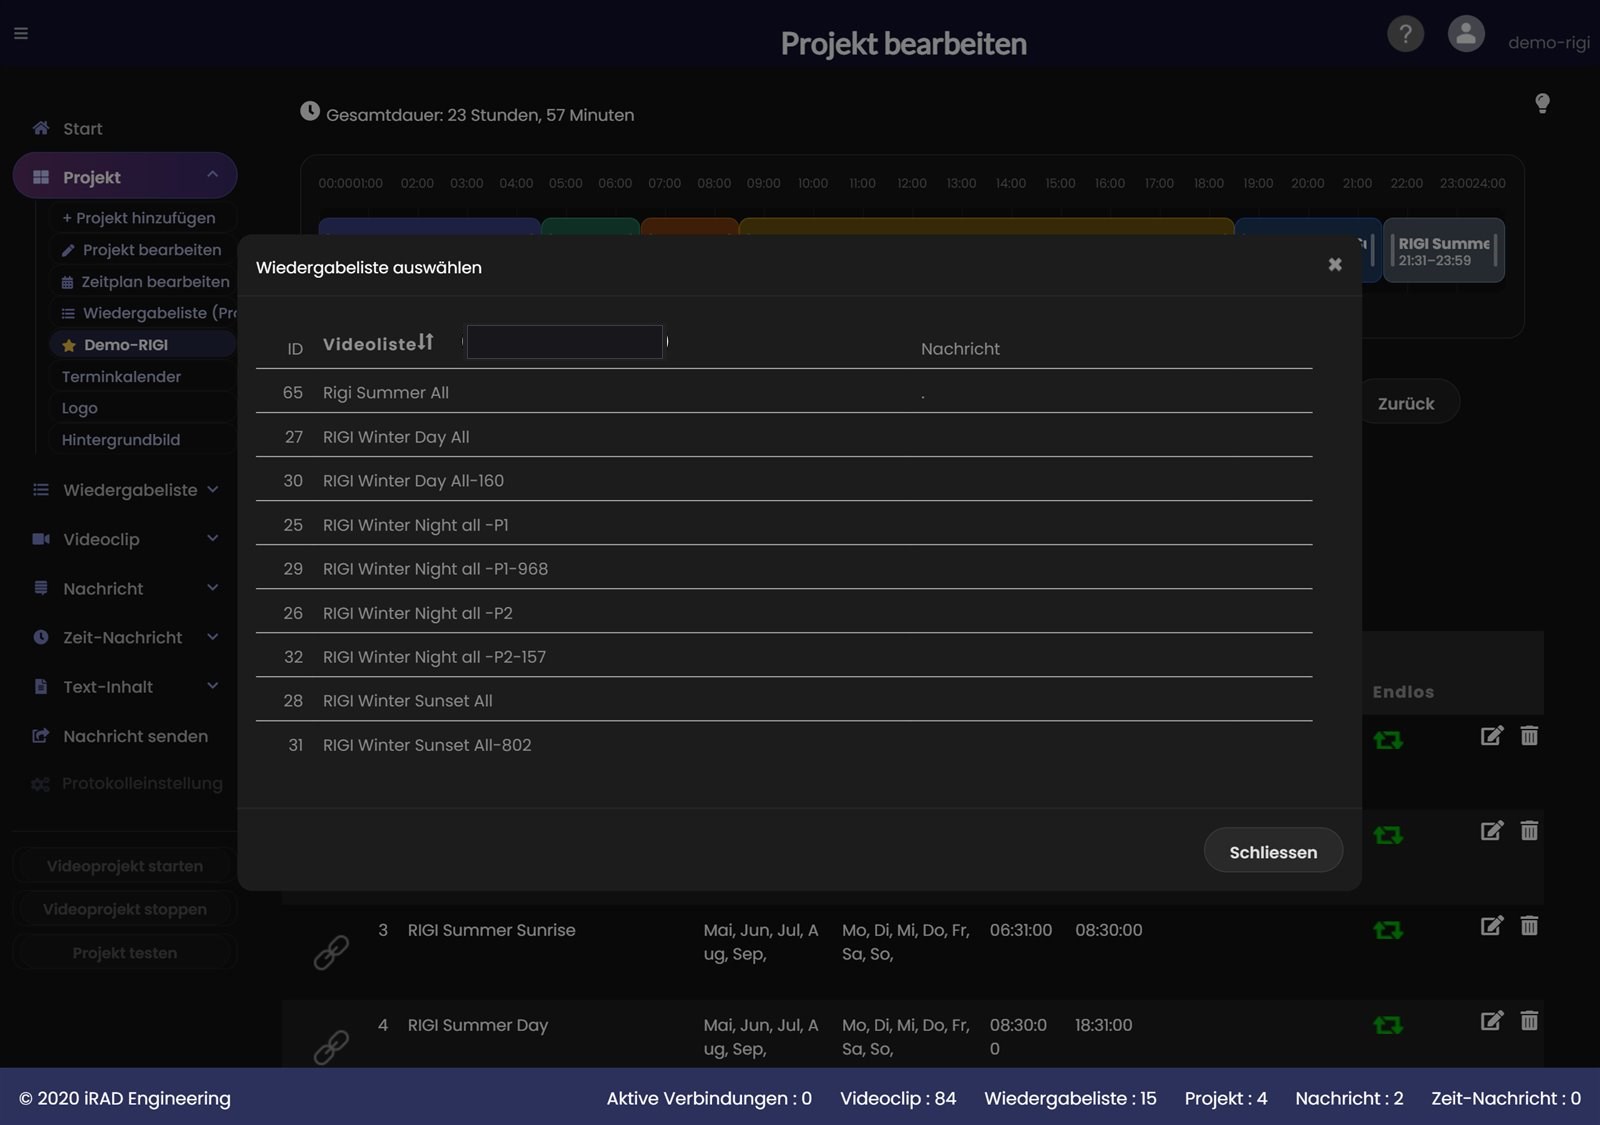1600x1125 pixels.
Task: Click the link icon for RIGI Summer Sunrise
Action: click(x=331, y=952)
